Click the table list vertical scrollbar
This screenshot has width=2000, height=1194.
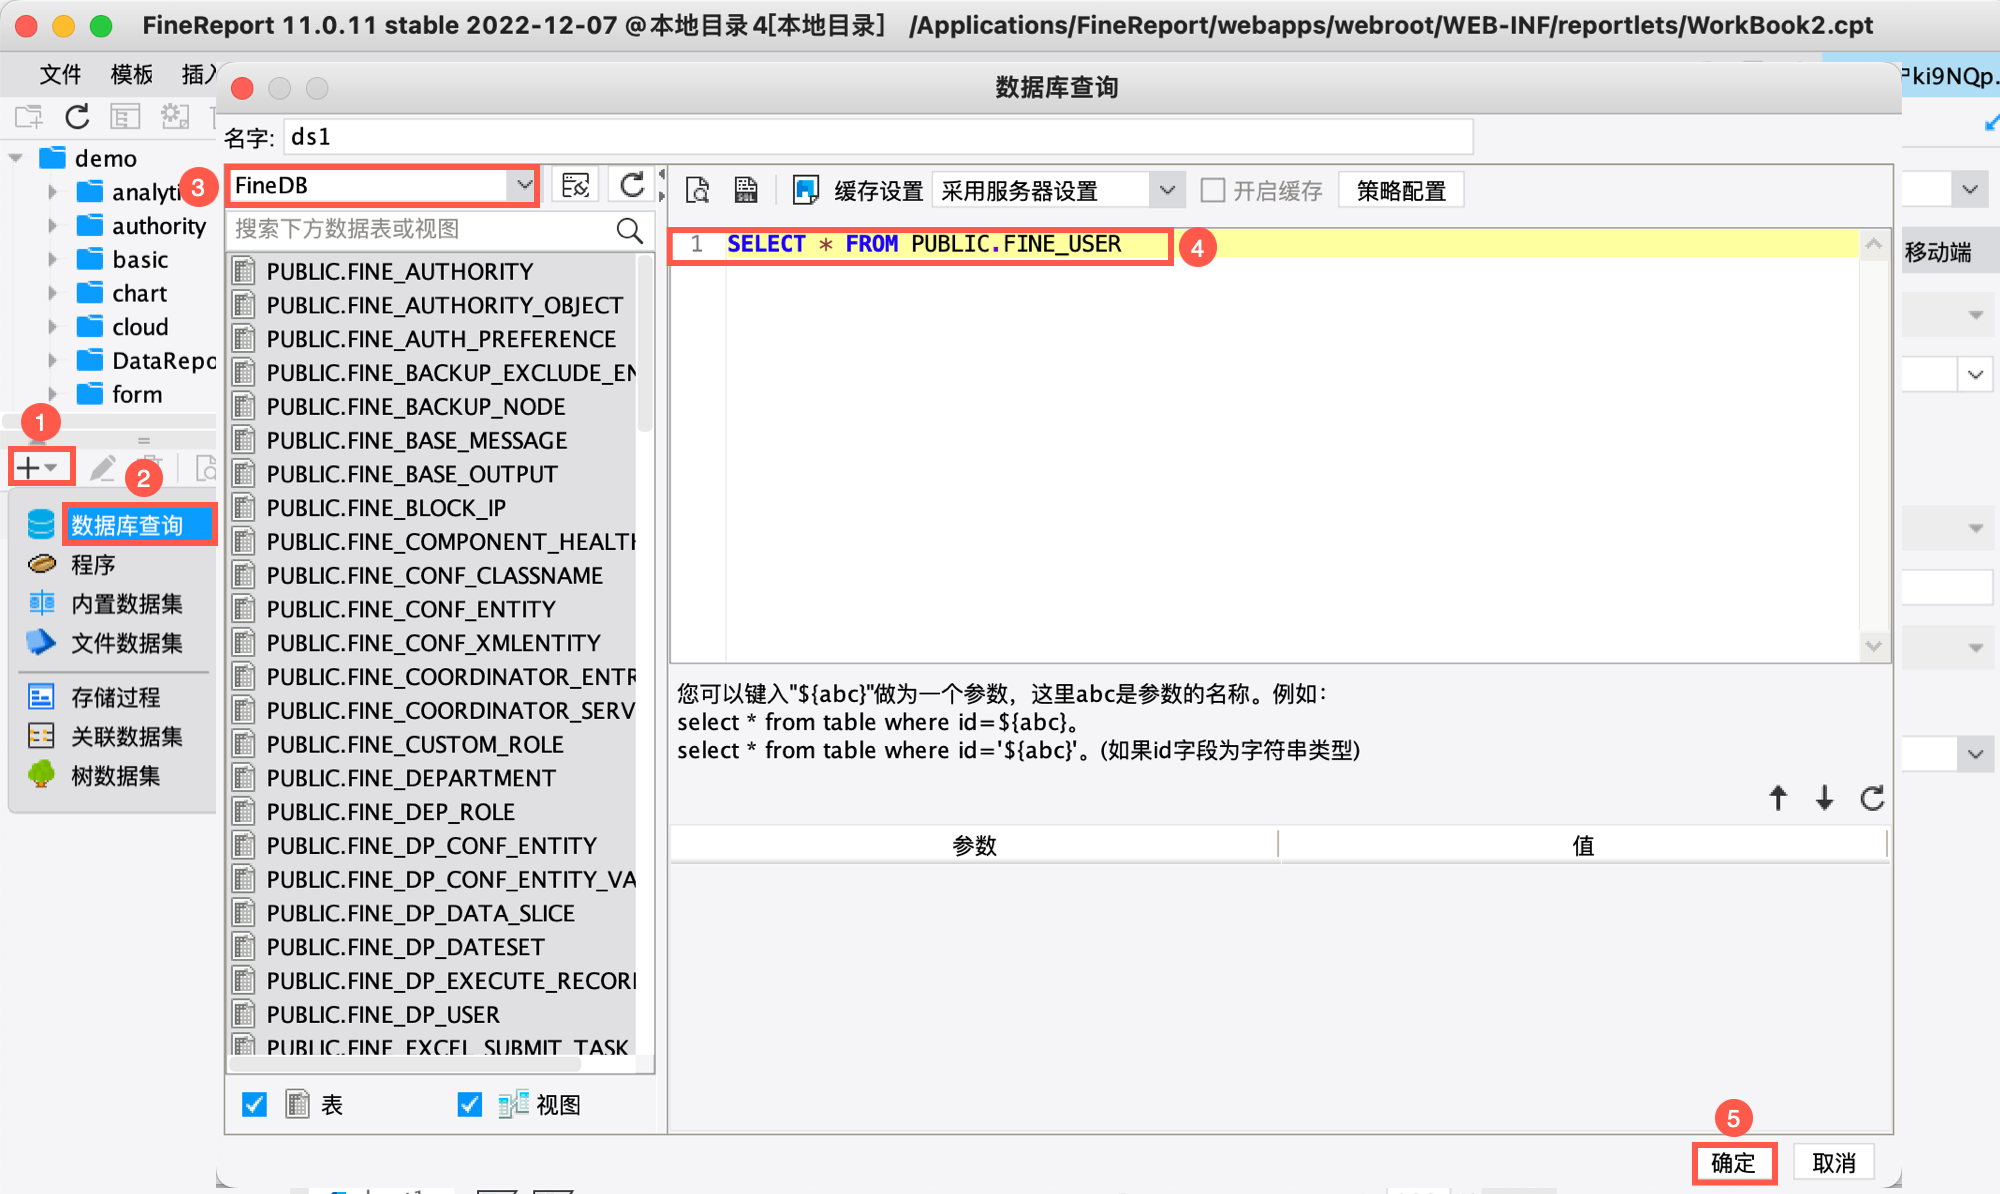(645, 345)
